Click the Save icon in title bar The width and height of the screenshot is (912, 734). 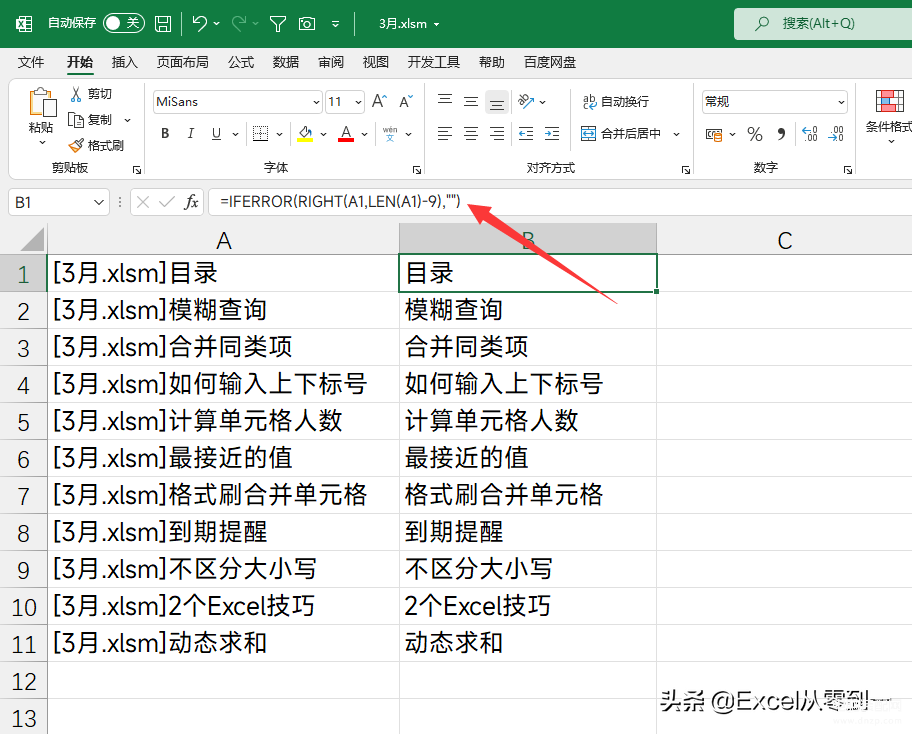pos(163,24)
